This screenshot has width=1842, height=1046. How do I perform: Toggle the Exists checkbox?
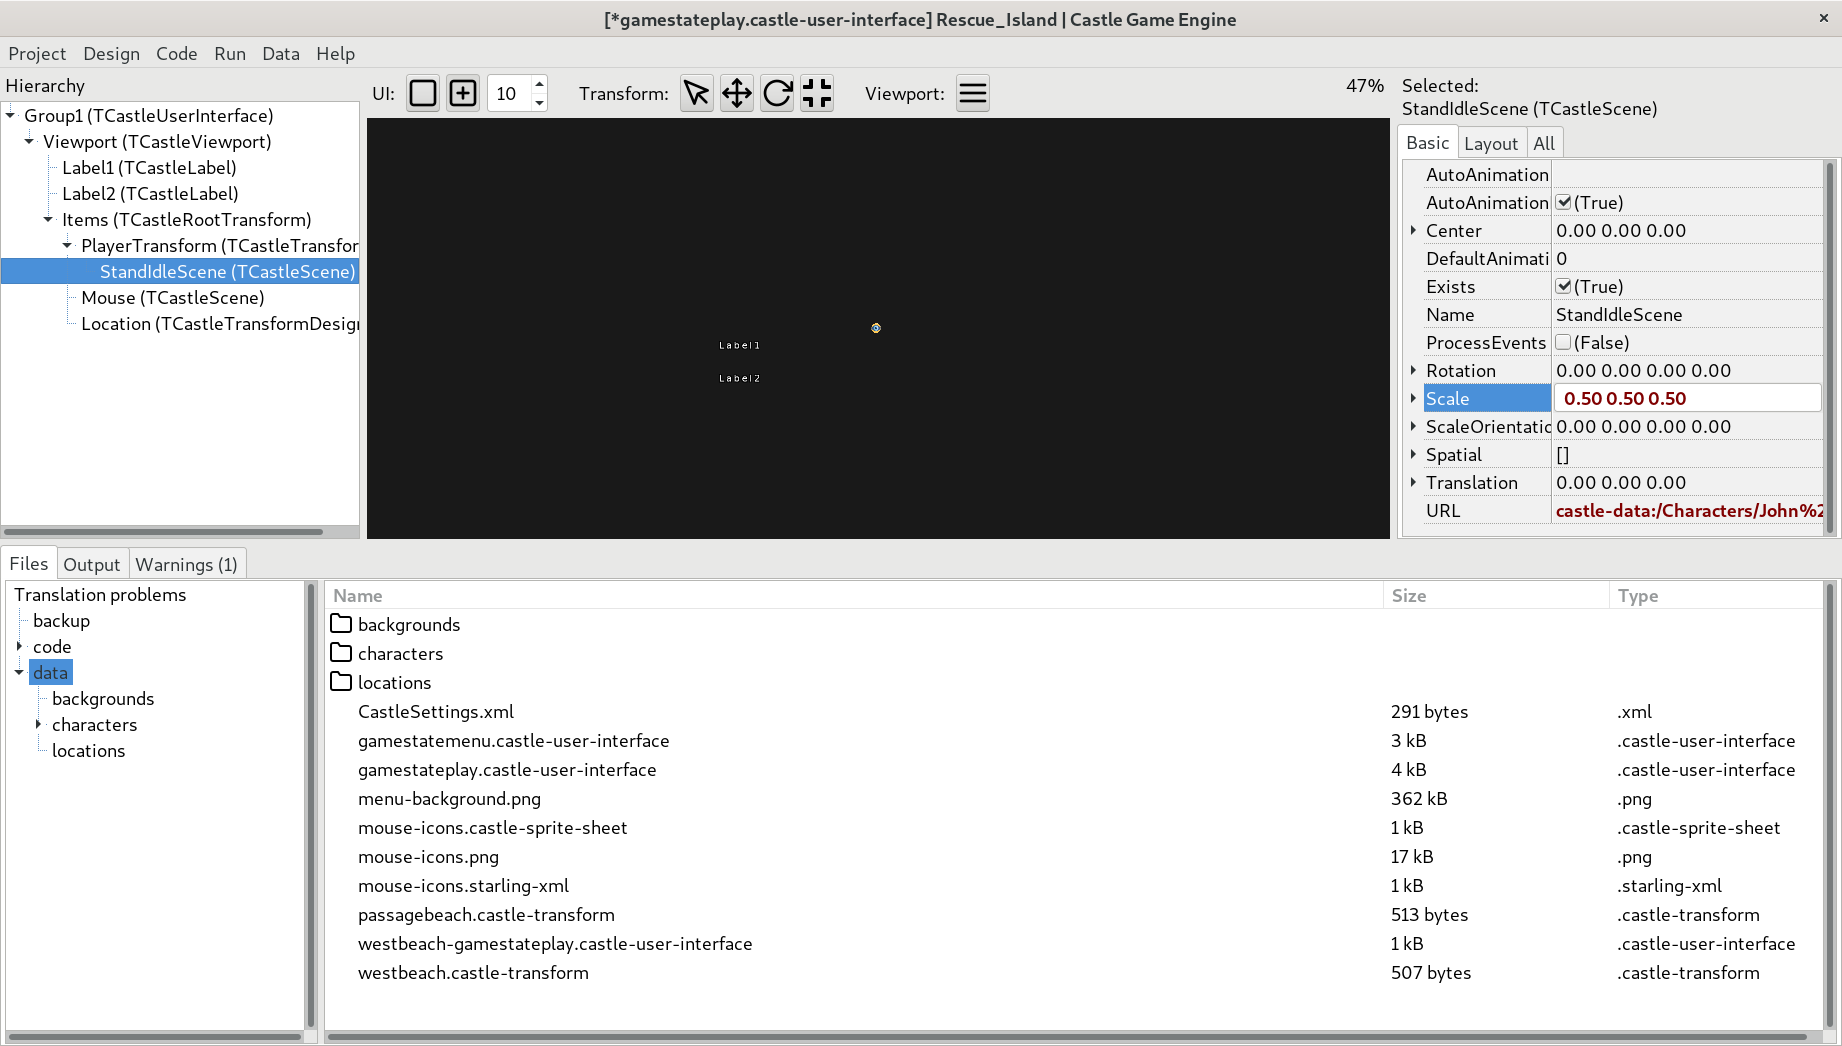click(1564, 286)
